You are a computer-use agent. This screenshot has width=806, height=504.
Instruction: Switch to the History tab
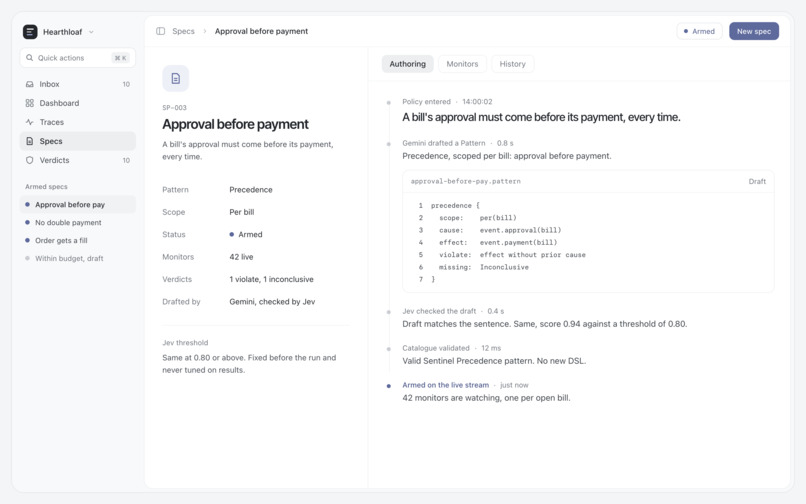coord(512,64)
